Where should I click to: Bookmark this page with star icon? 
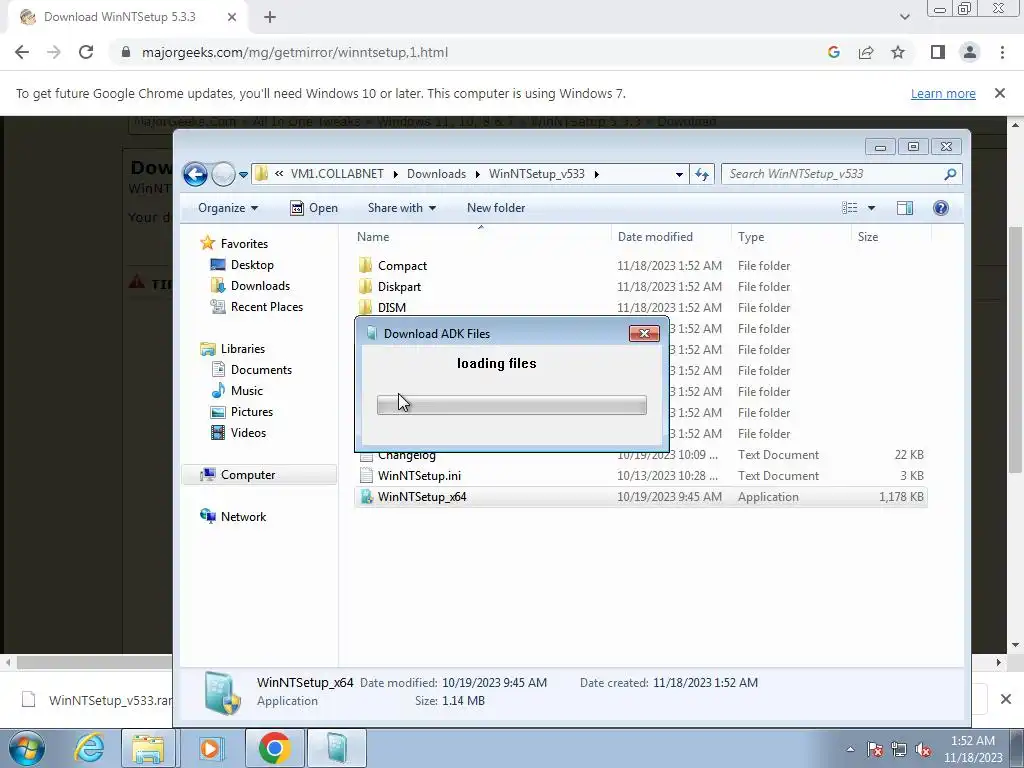(x=898, y=52)
